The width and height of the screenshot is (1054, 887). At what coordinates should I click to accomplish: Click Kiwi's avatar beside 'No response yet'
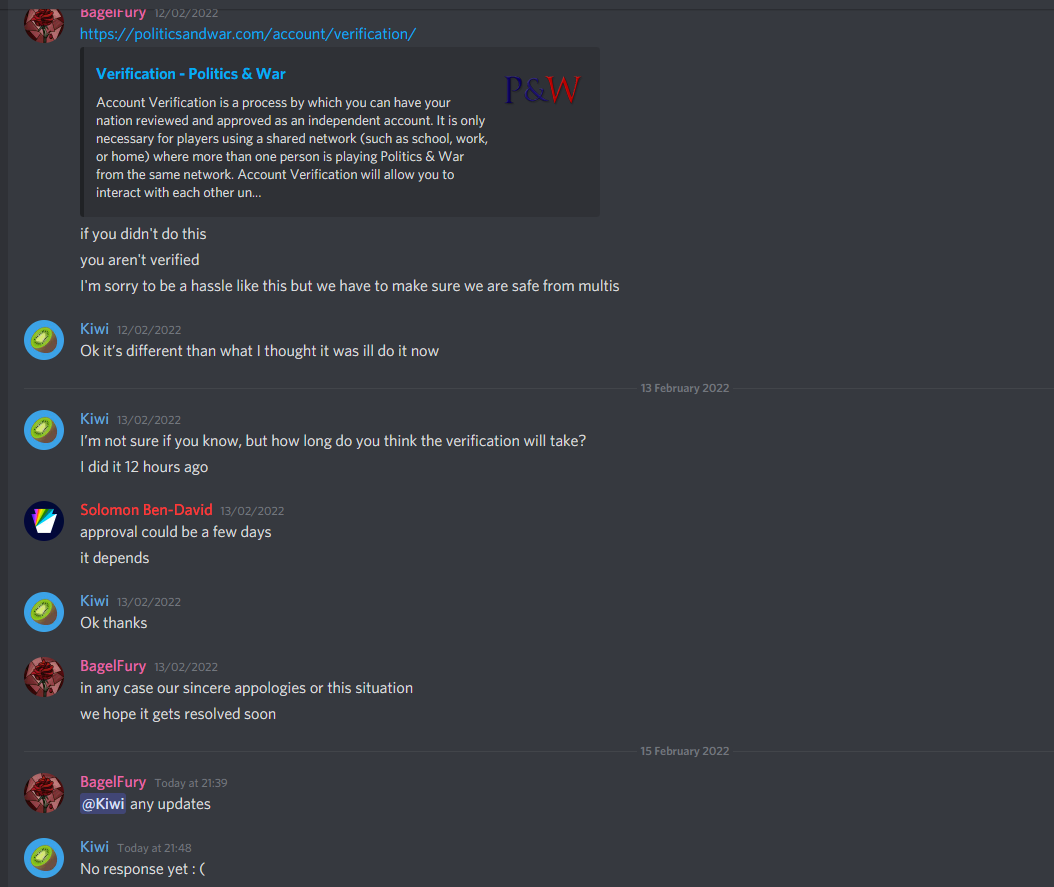point(44,858)
